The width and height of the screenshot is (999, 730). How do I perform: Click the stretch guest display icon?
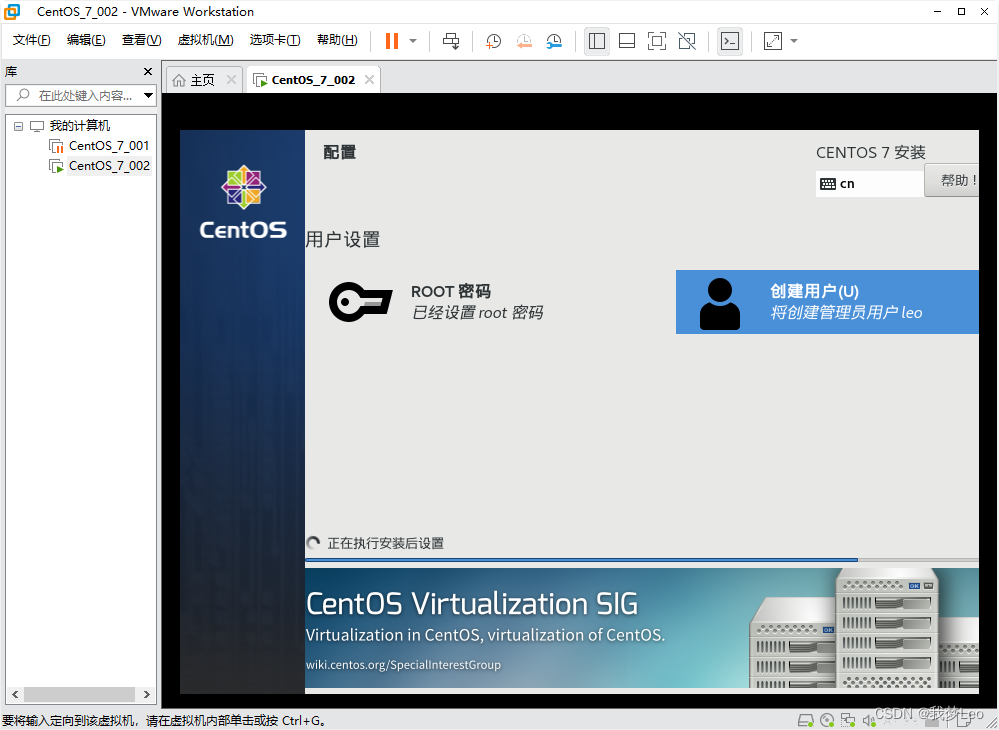773,41
